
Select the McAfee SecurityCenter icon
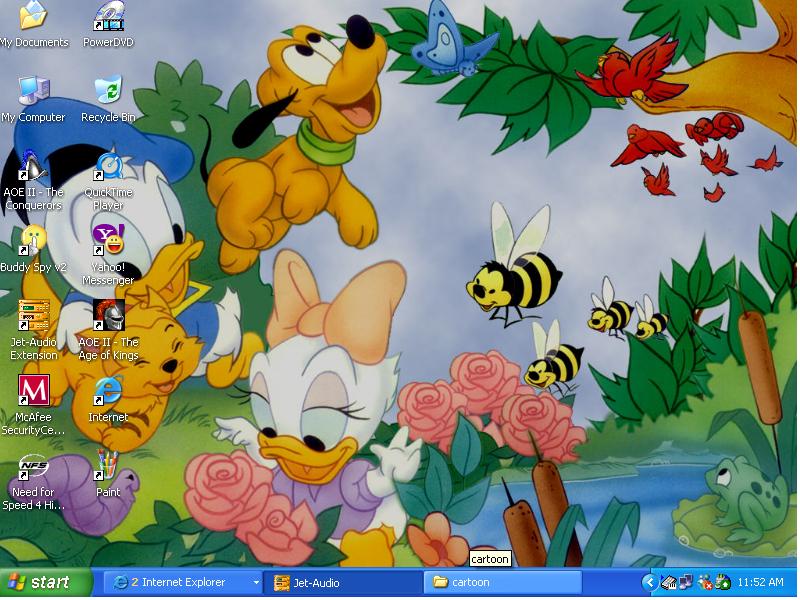[x=34, y=406]
